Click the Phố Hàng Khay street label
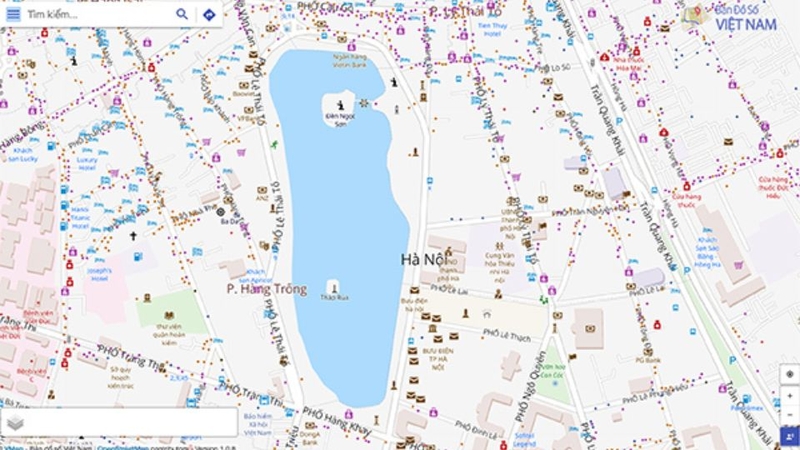This screenshot has width=800, height=450. tap(336, 421)
